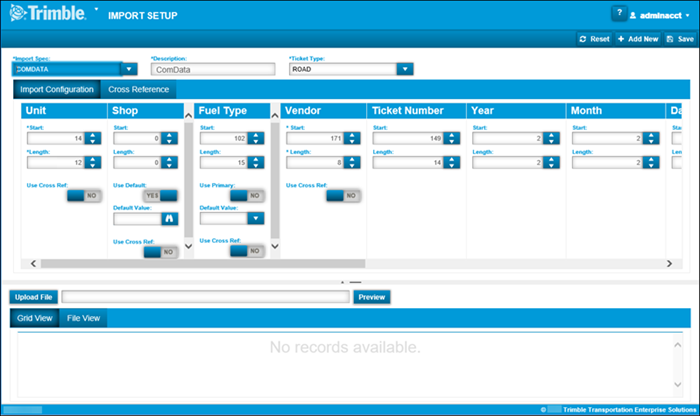Toggle Vendor Use Cross Ref switch
This screenshot has width=700, height=416.
tap(343, 196)
